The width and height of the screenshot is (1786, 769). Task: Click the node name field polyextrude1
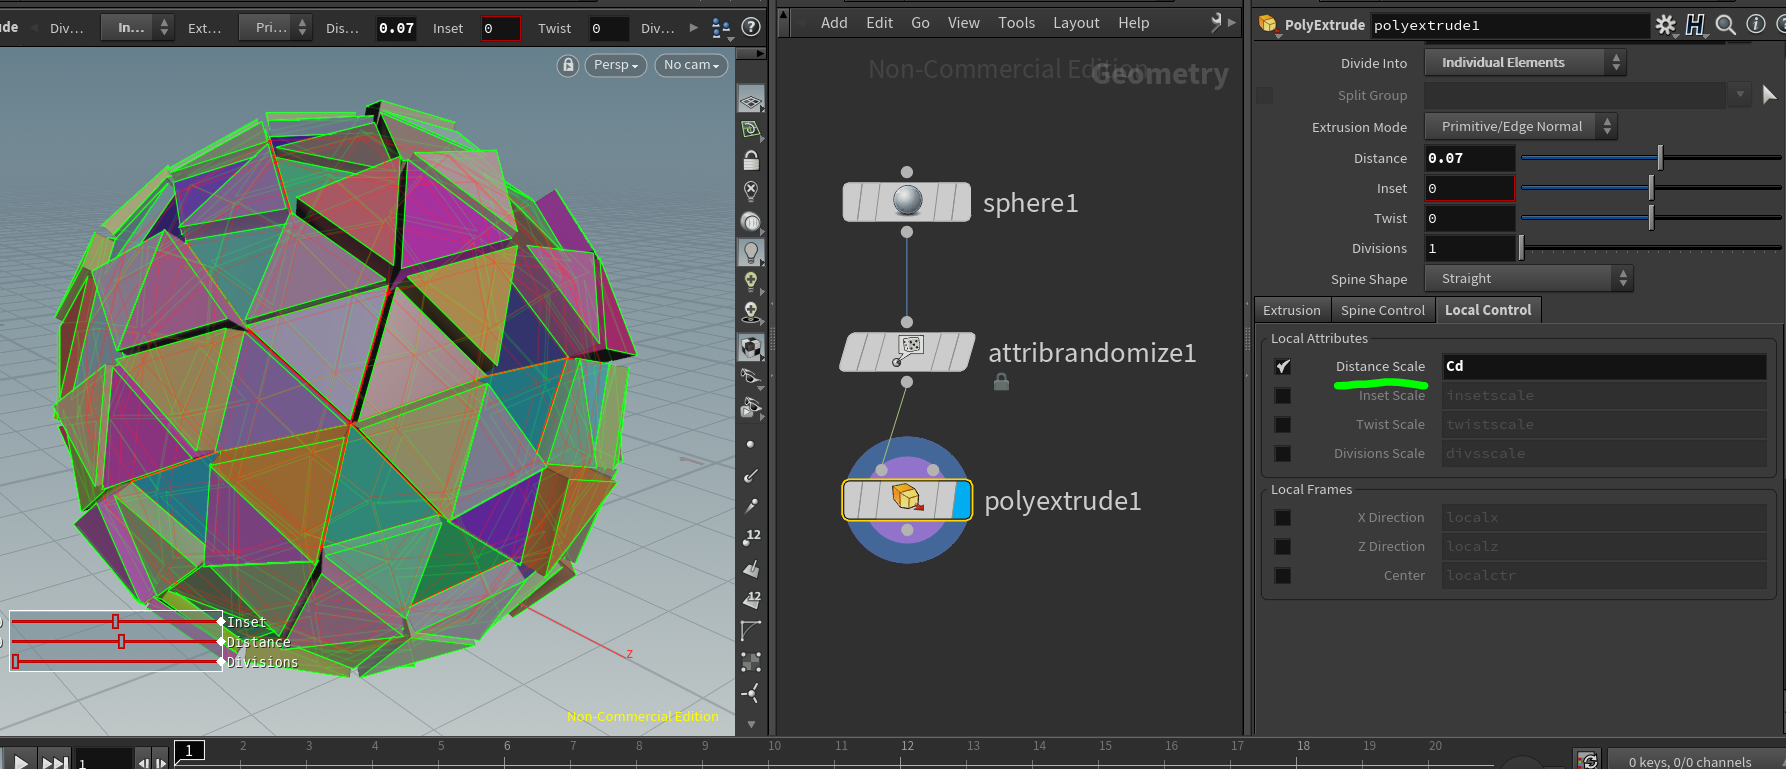pyautogui.click(x=1509, y=25)
